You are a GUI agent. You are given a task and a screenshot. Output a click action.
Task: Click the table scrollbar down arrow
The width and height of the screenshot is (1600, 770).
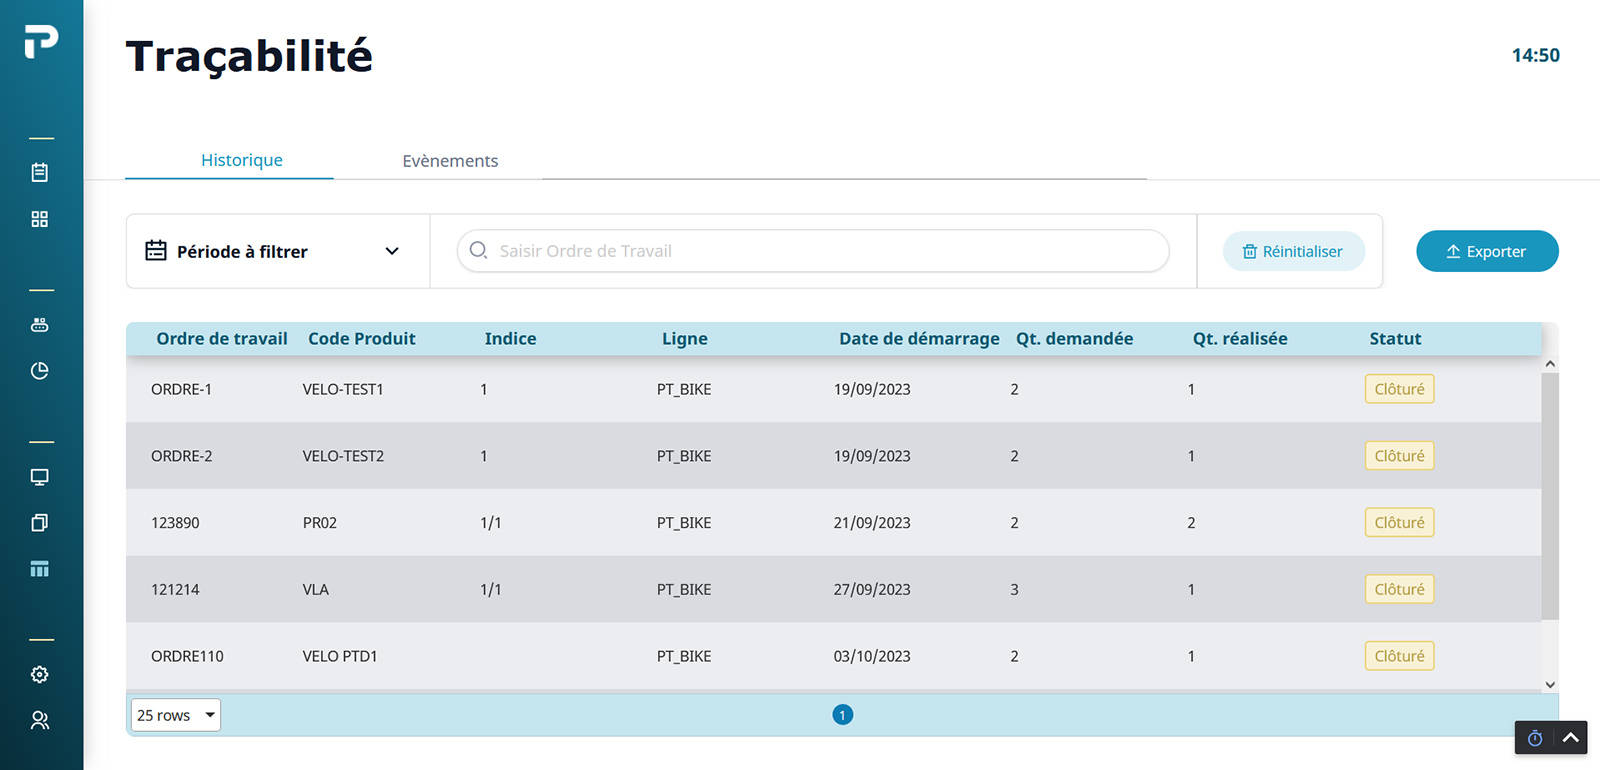1550,685
